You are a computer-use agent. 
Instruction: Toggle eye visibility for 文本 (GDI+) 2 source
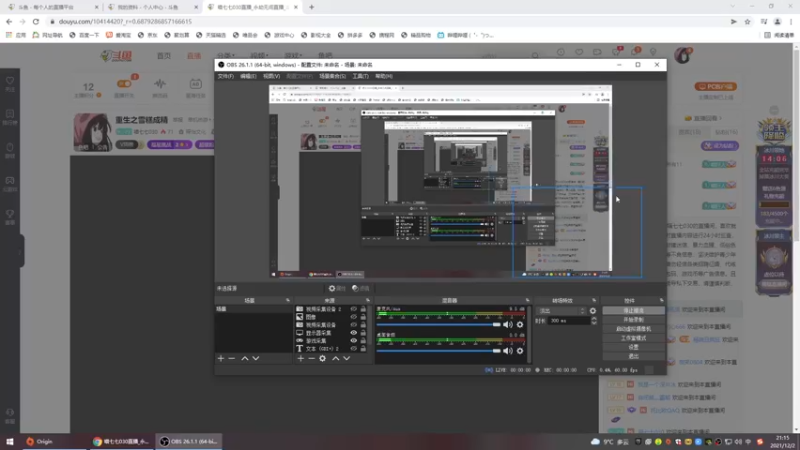click(x=354, y=348)
